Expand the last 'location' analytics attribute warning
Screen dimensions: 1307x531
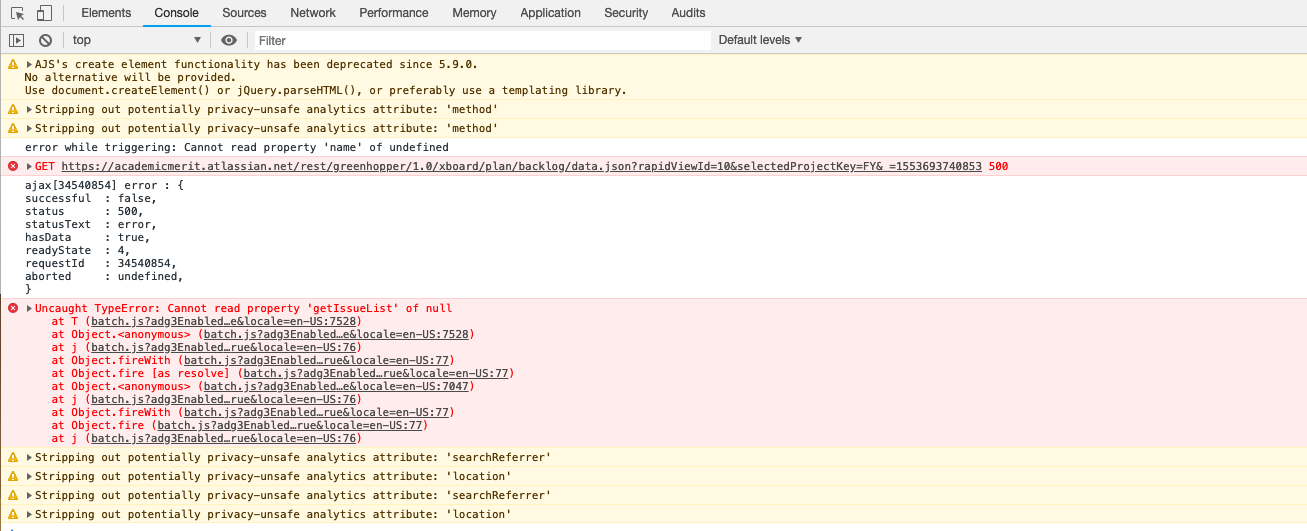click(x=30, y=515)
